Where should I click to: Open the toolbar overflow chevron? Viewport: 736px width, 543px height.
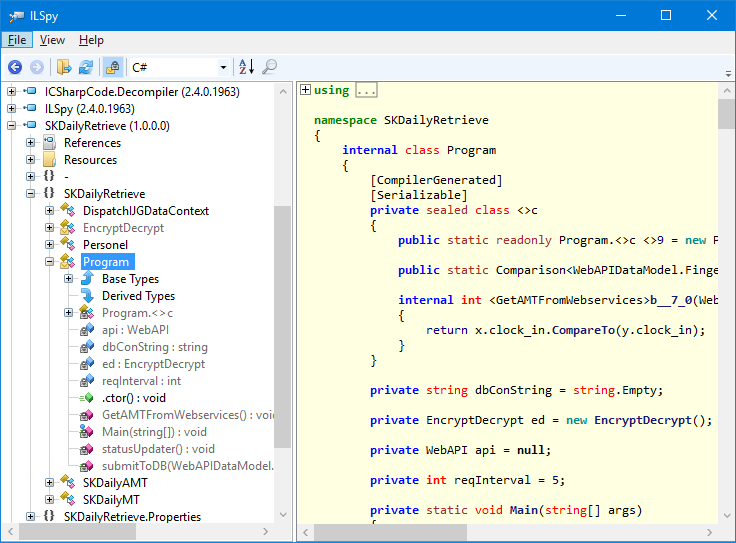[728, 74]
